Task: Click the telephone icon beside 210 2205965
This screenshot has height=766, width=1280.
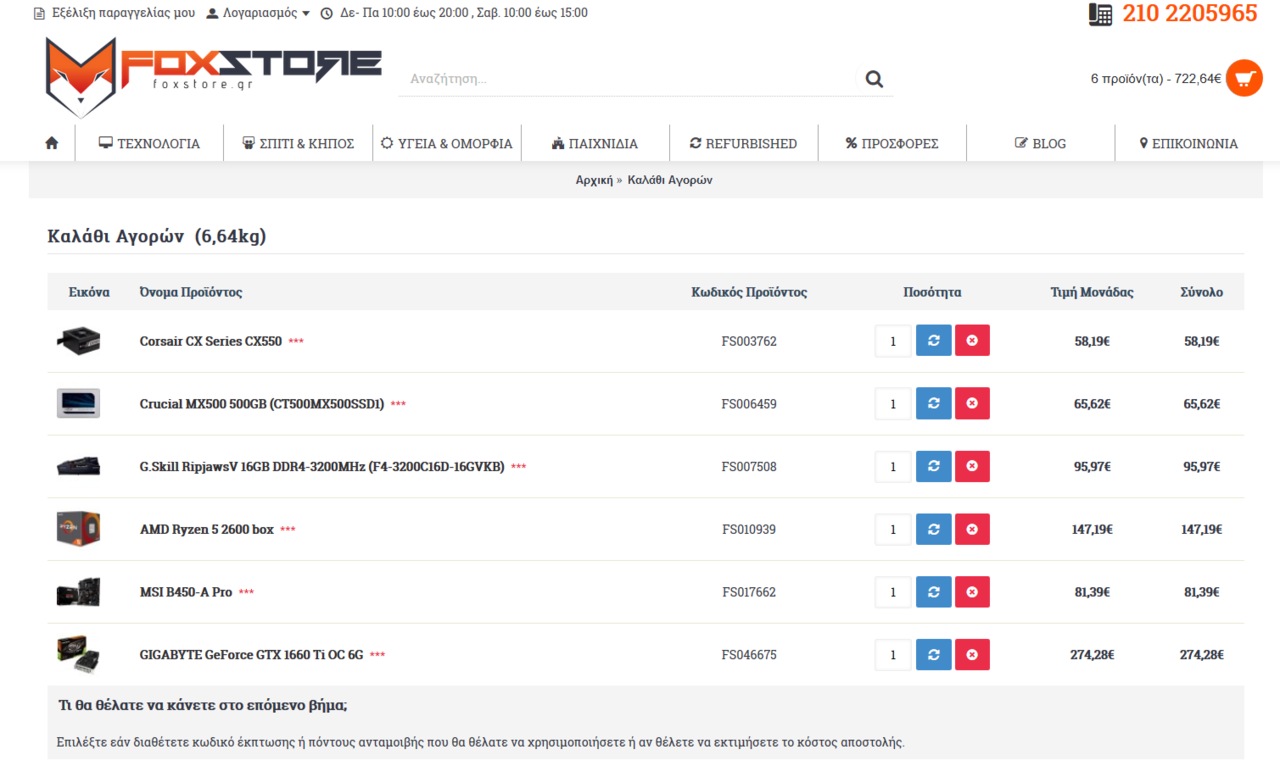Action: click(x=1100, y=14)
